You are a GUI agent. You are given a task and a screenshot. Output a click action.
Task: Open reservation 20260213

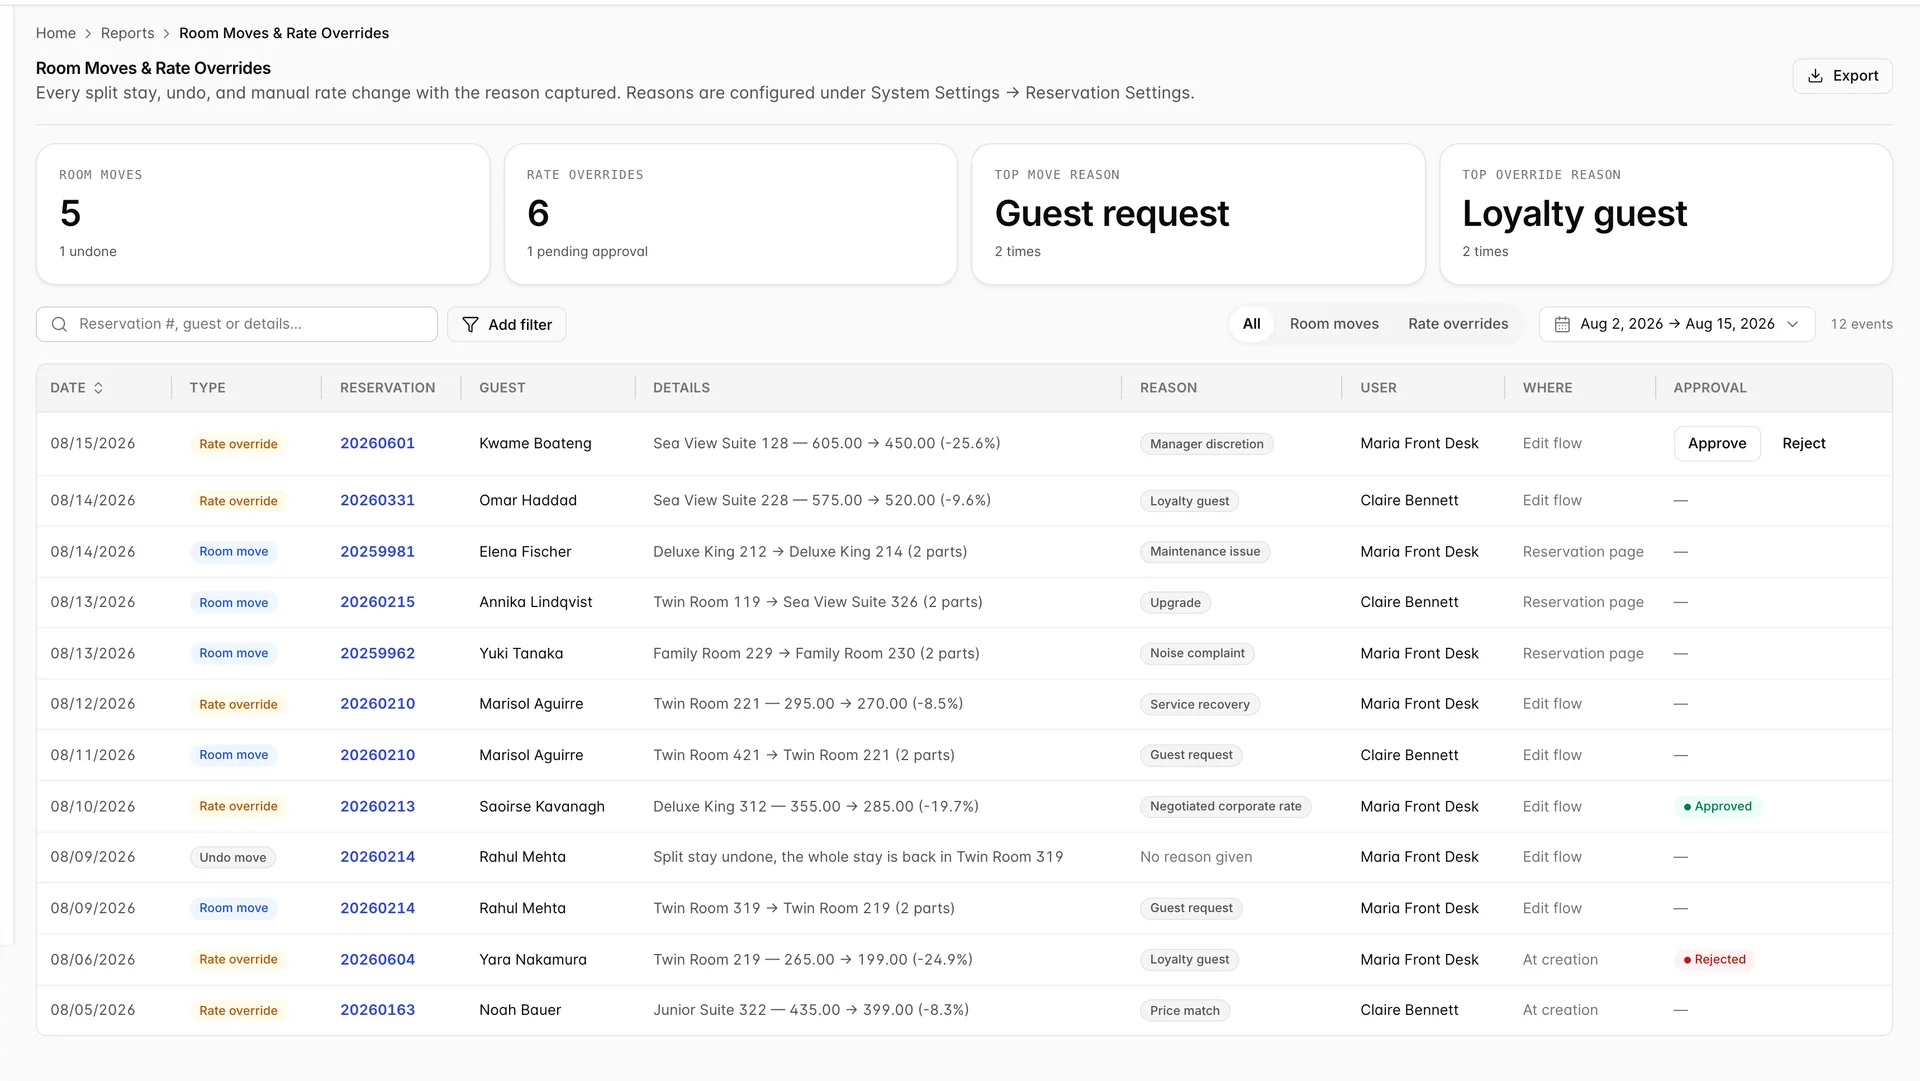pyautogui.click(x=377, y=806)
